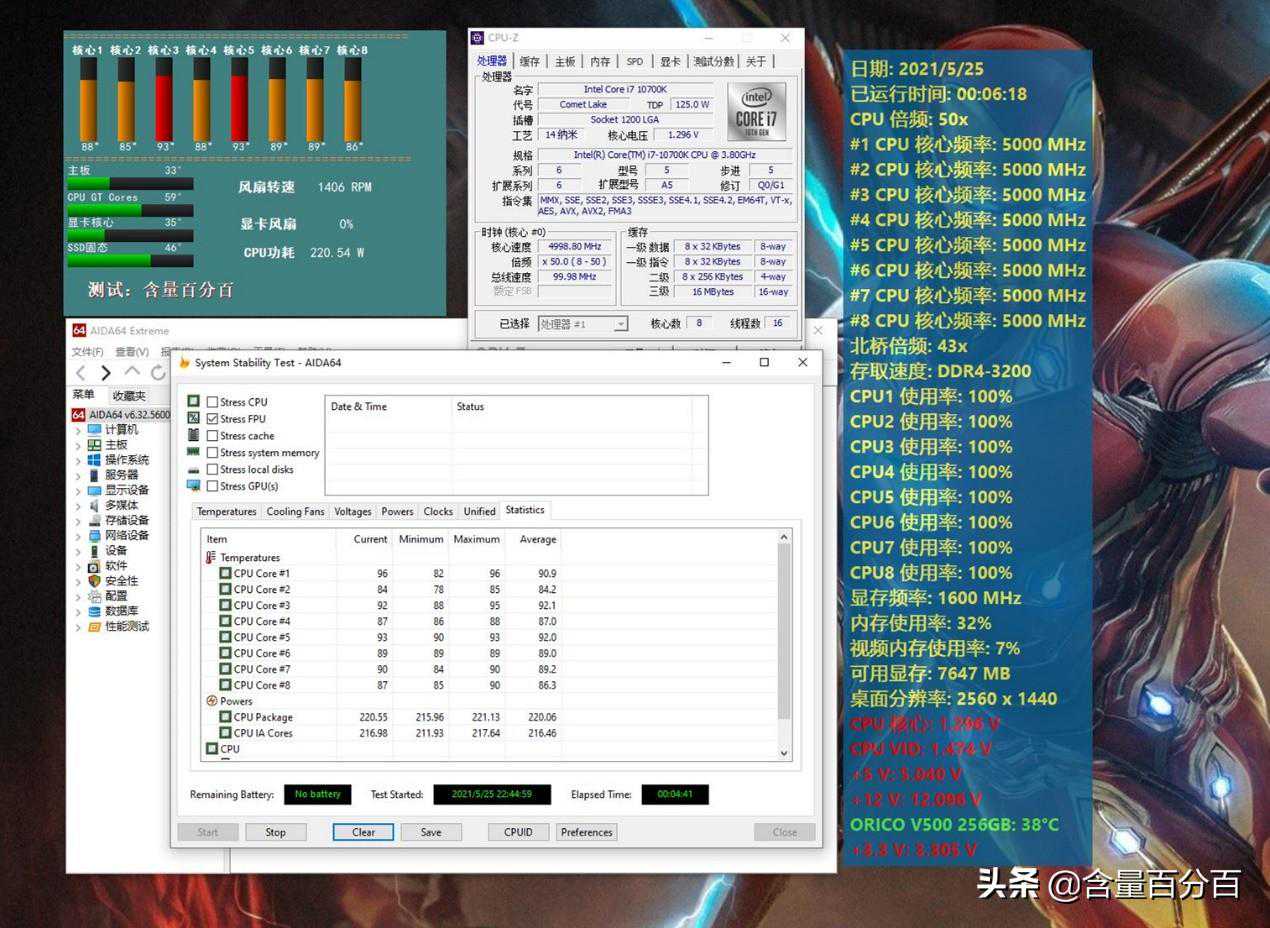Switch to the Temperatures tab
This screenshot has height=928, width=1270.
click(226, 511)
